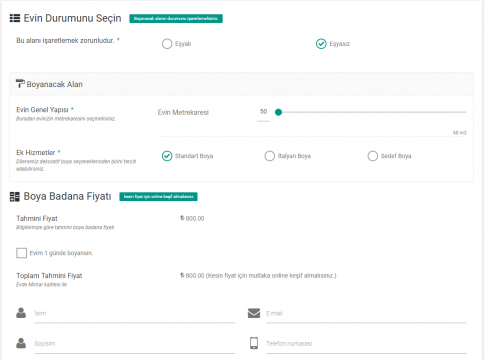Screen dimensions: 485x360
Task: Click the Evin Genel Yapısı label
Action: coord(42,110)
